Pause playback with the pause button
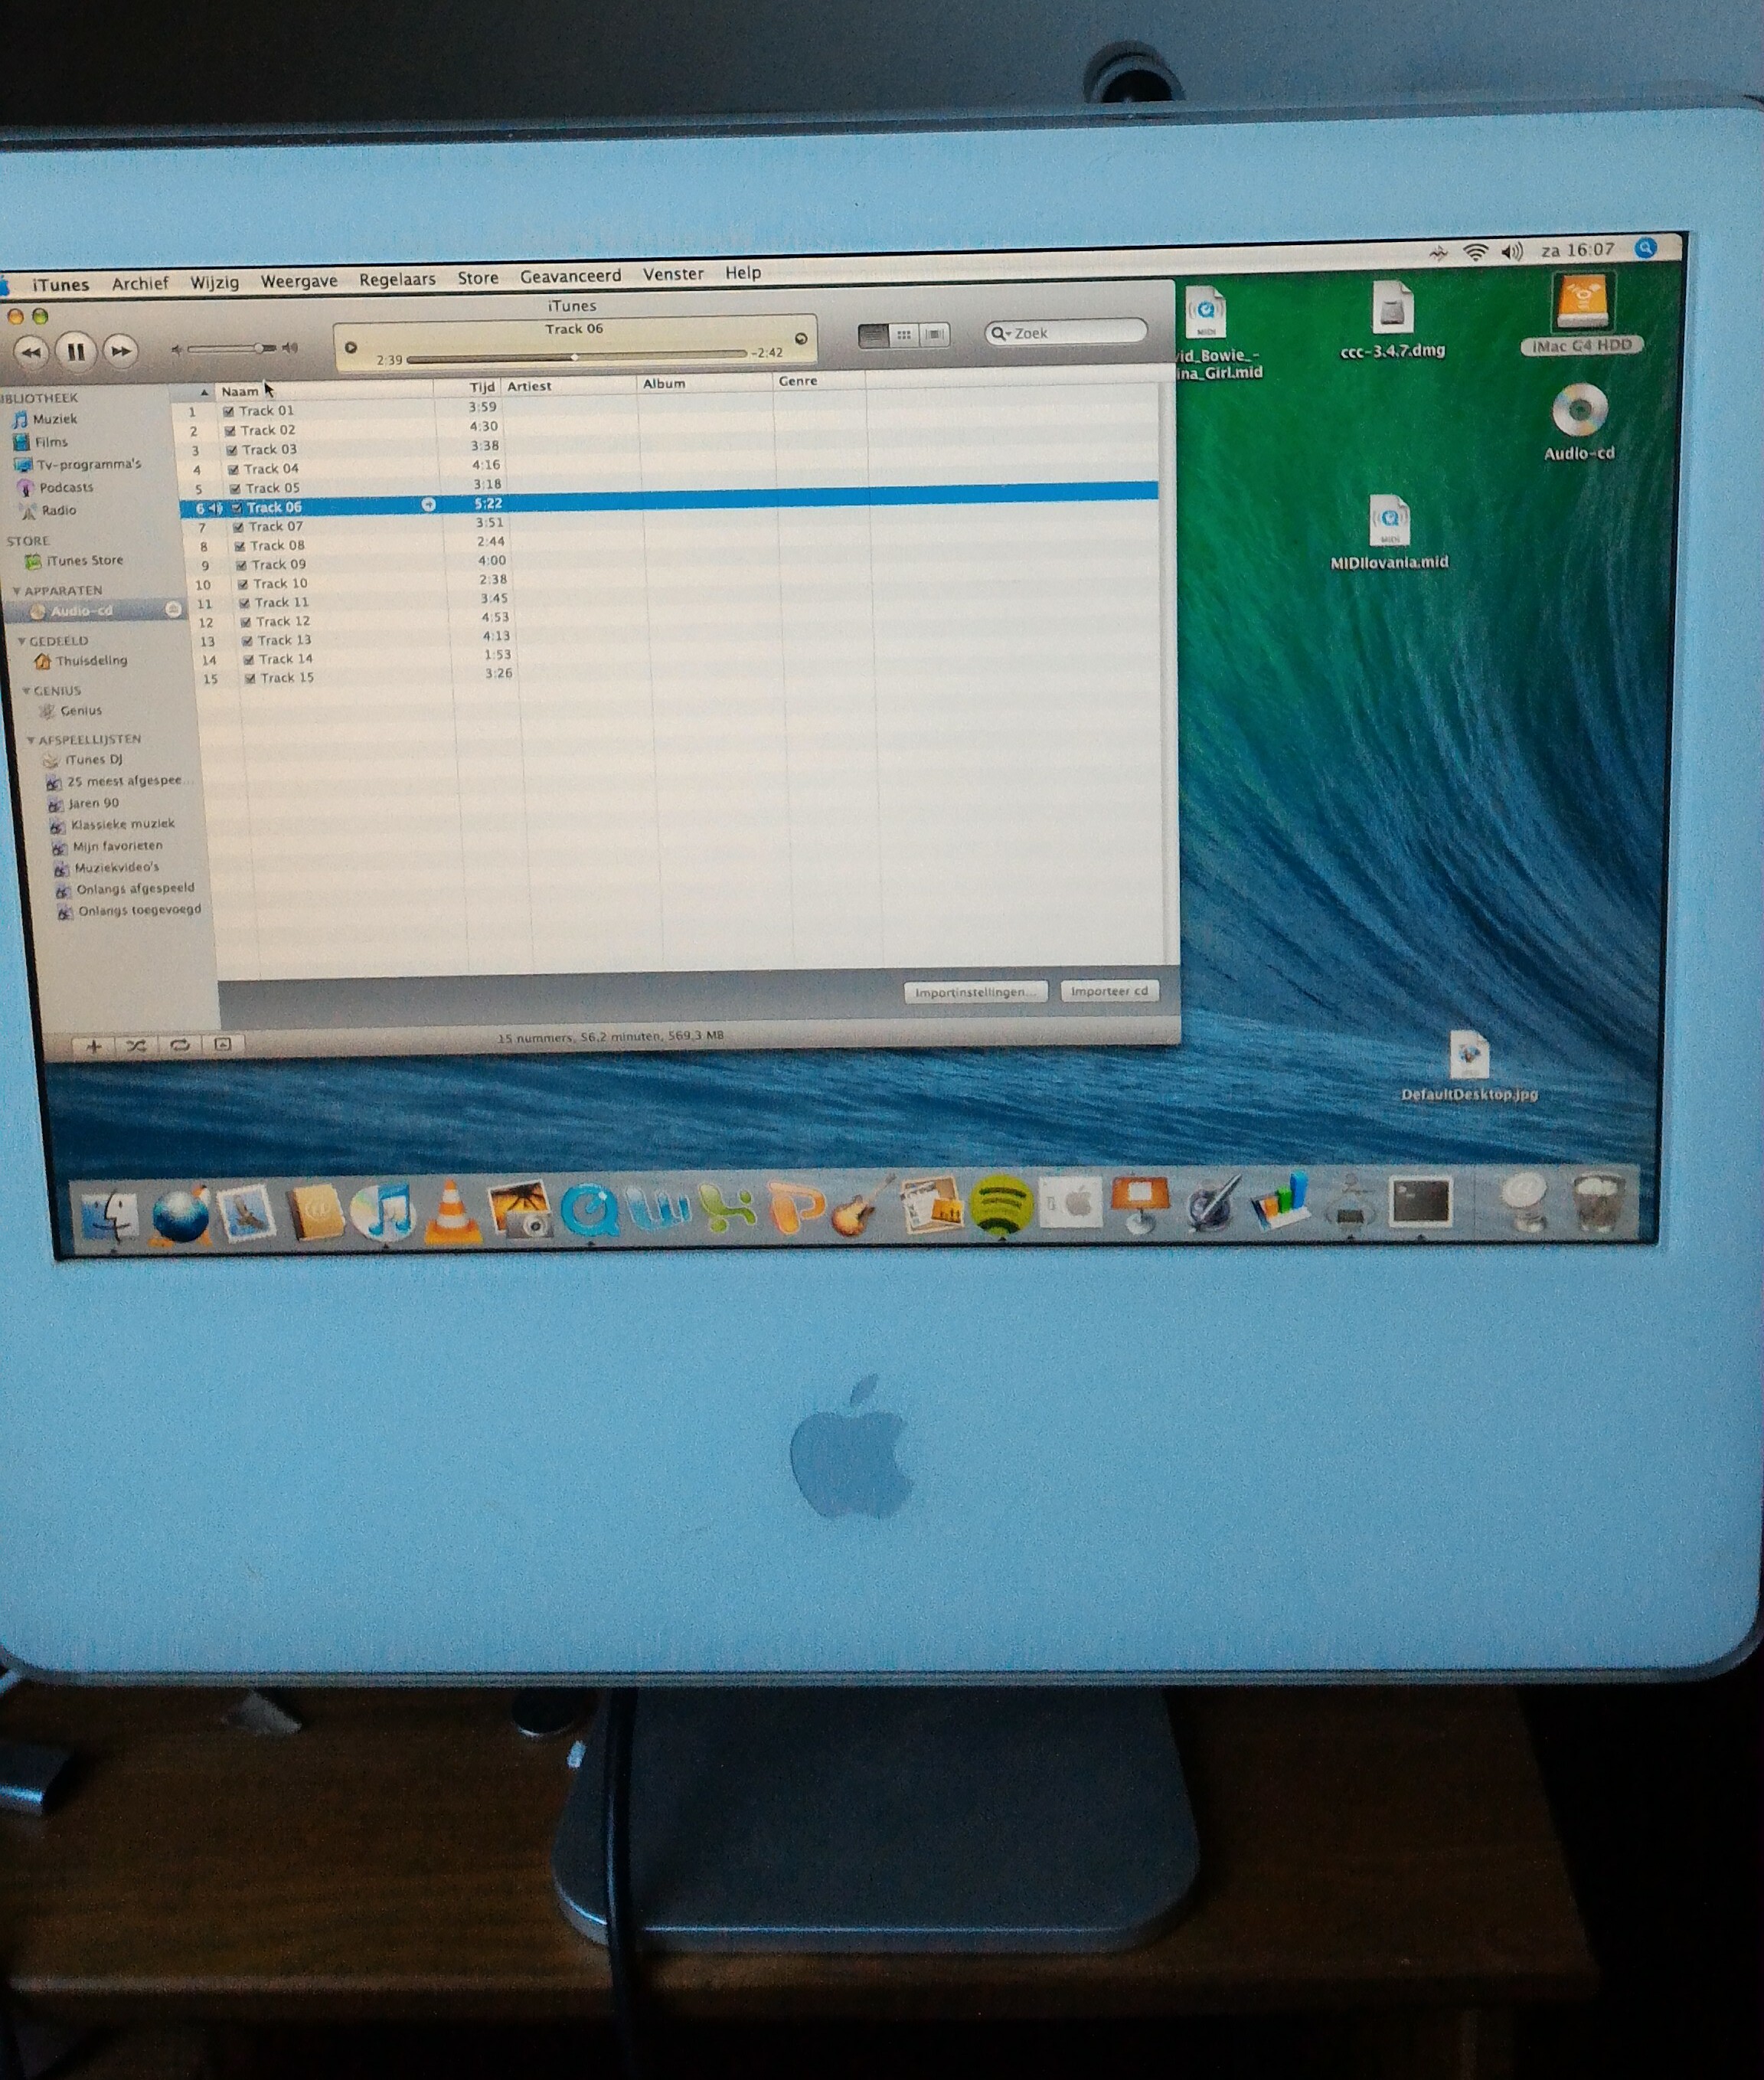The image size is (1764, 2080). click(75, 351)
